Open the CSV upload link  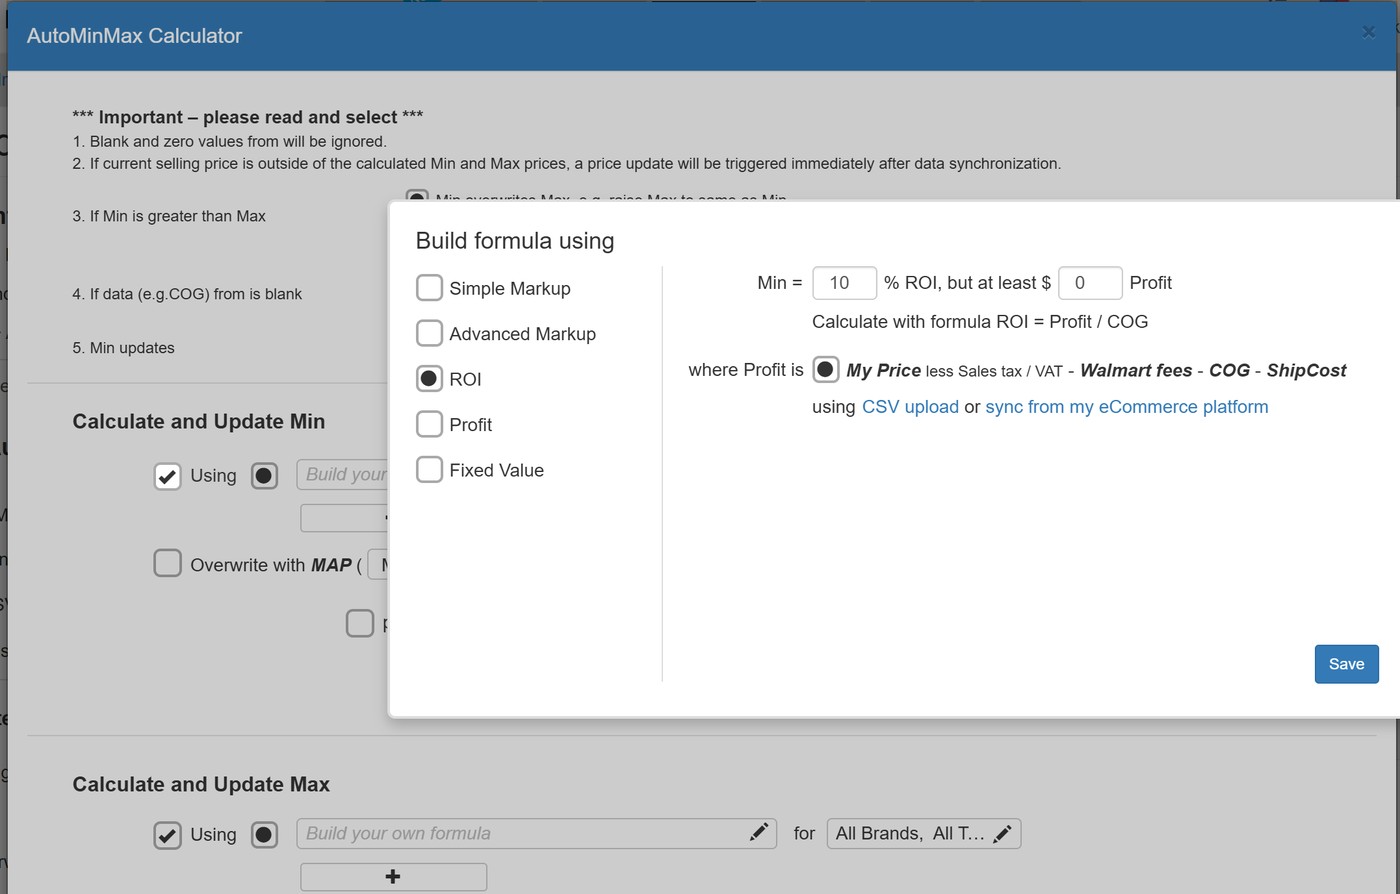point(910,407)
